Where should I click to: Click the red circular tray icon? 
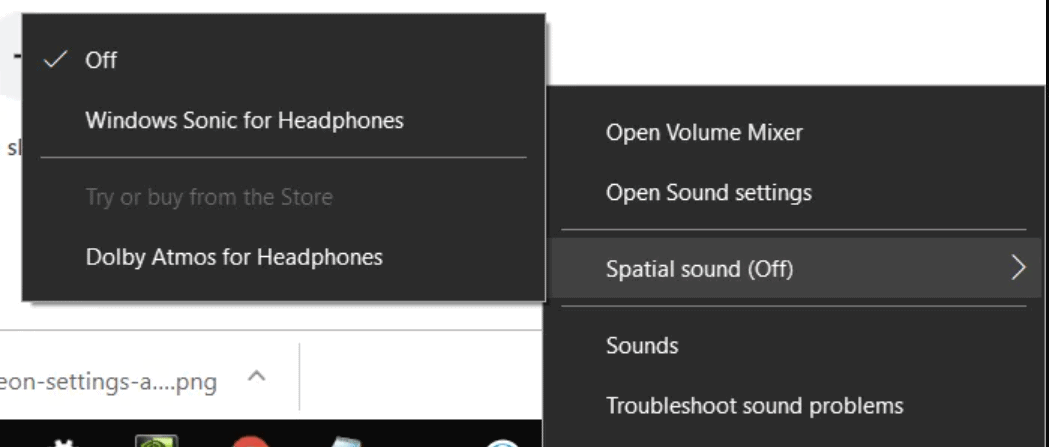point(250,441)
